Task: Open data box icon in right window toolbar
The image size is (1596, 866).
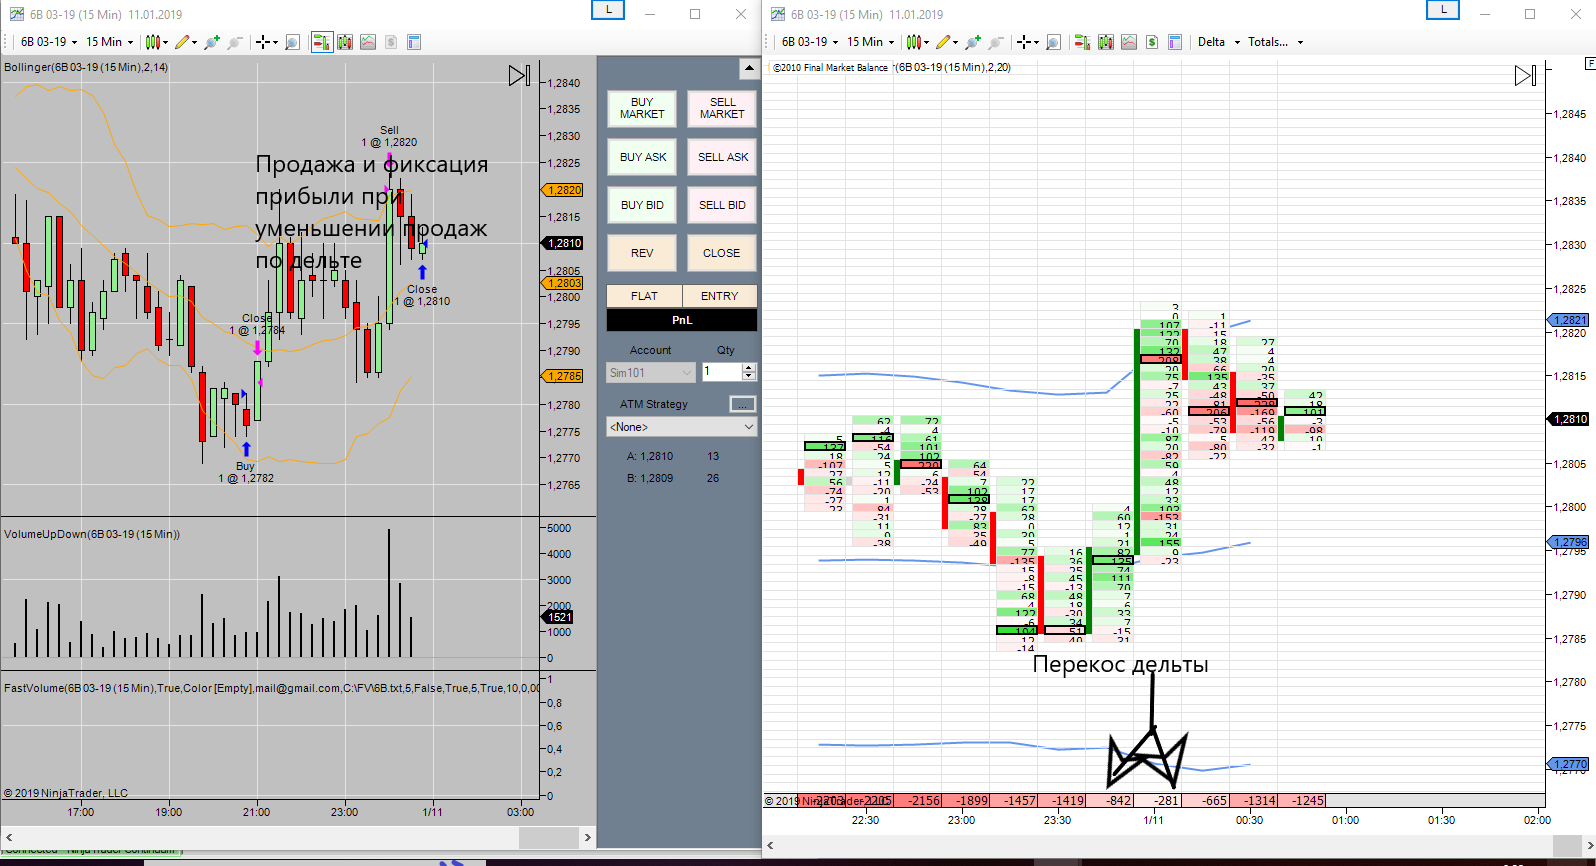Action: pos(1175,42)
